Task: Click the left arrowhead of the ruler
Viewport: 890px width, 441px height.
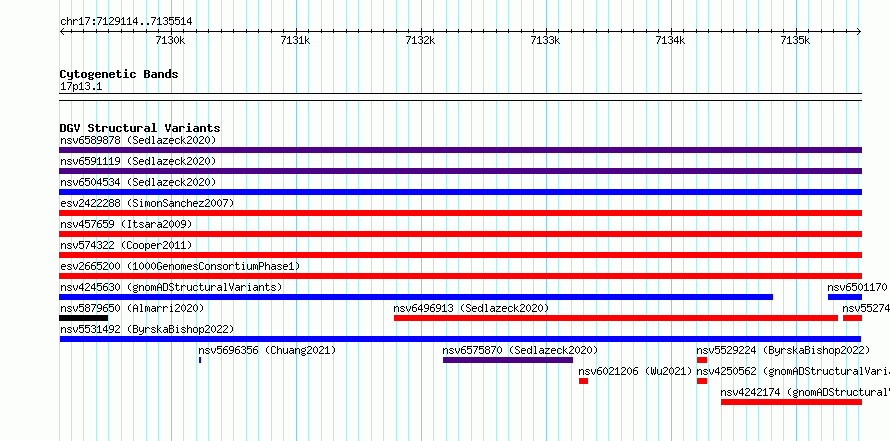Action: tap(62, 31)
